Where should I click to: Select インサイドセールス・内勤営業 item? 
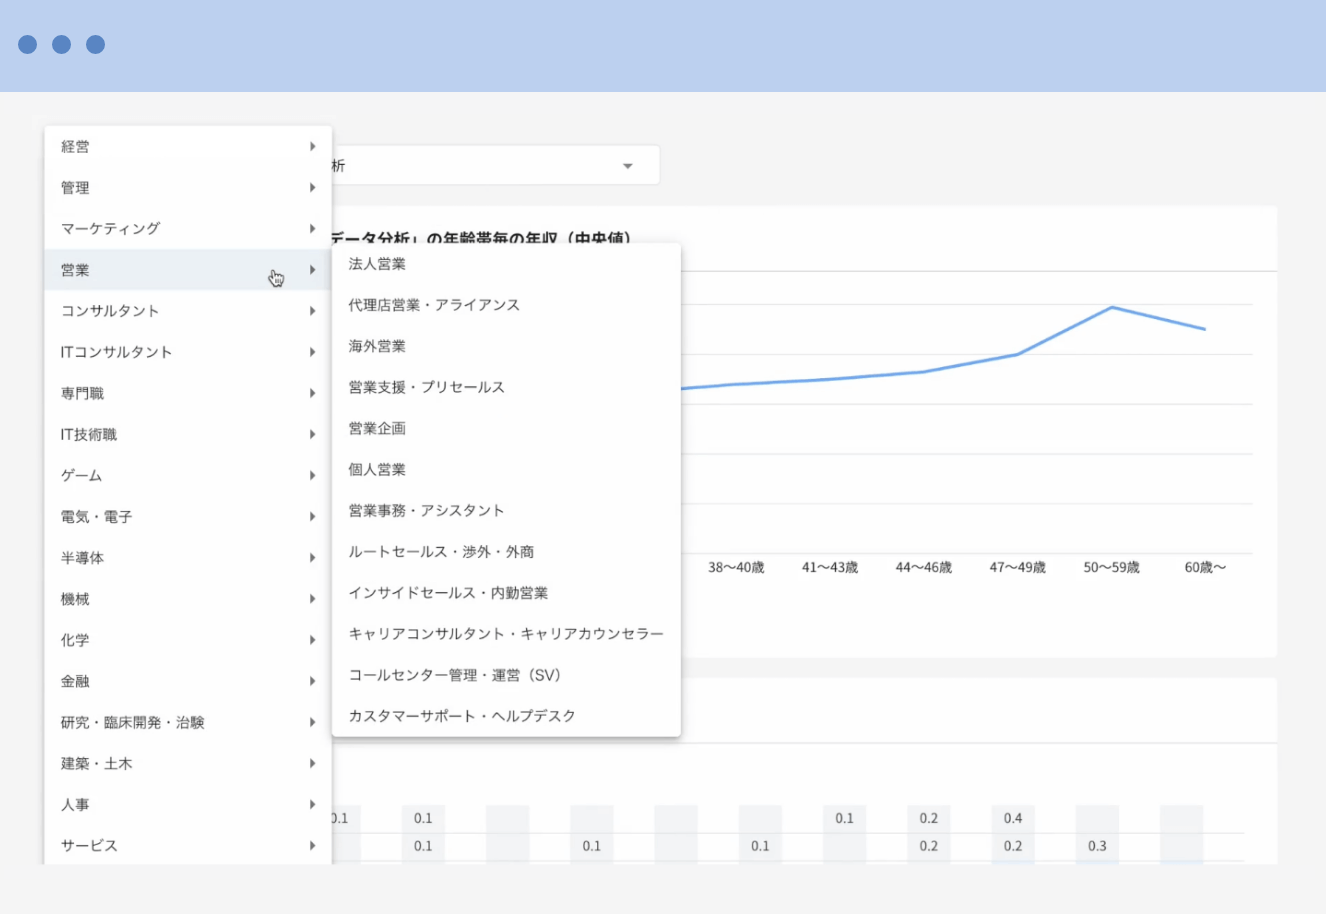pos(448,593)
